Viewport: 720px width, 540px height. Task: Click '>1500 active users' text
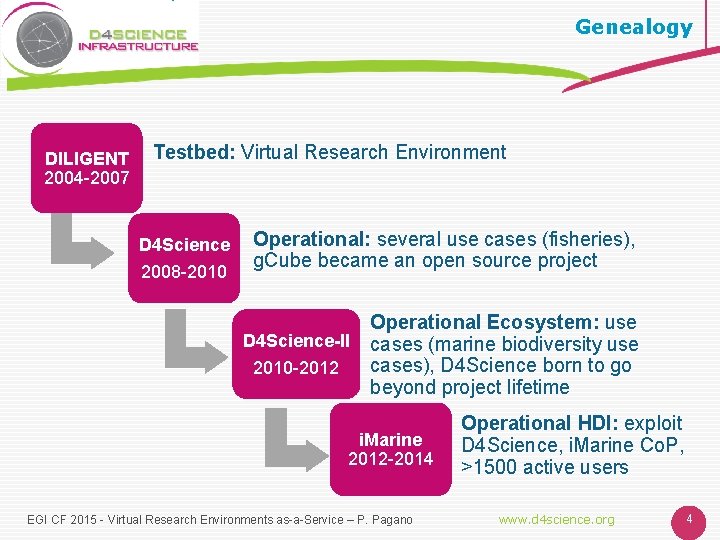click(x=545, y=467)
